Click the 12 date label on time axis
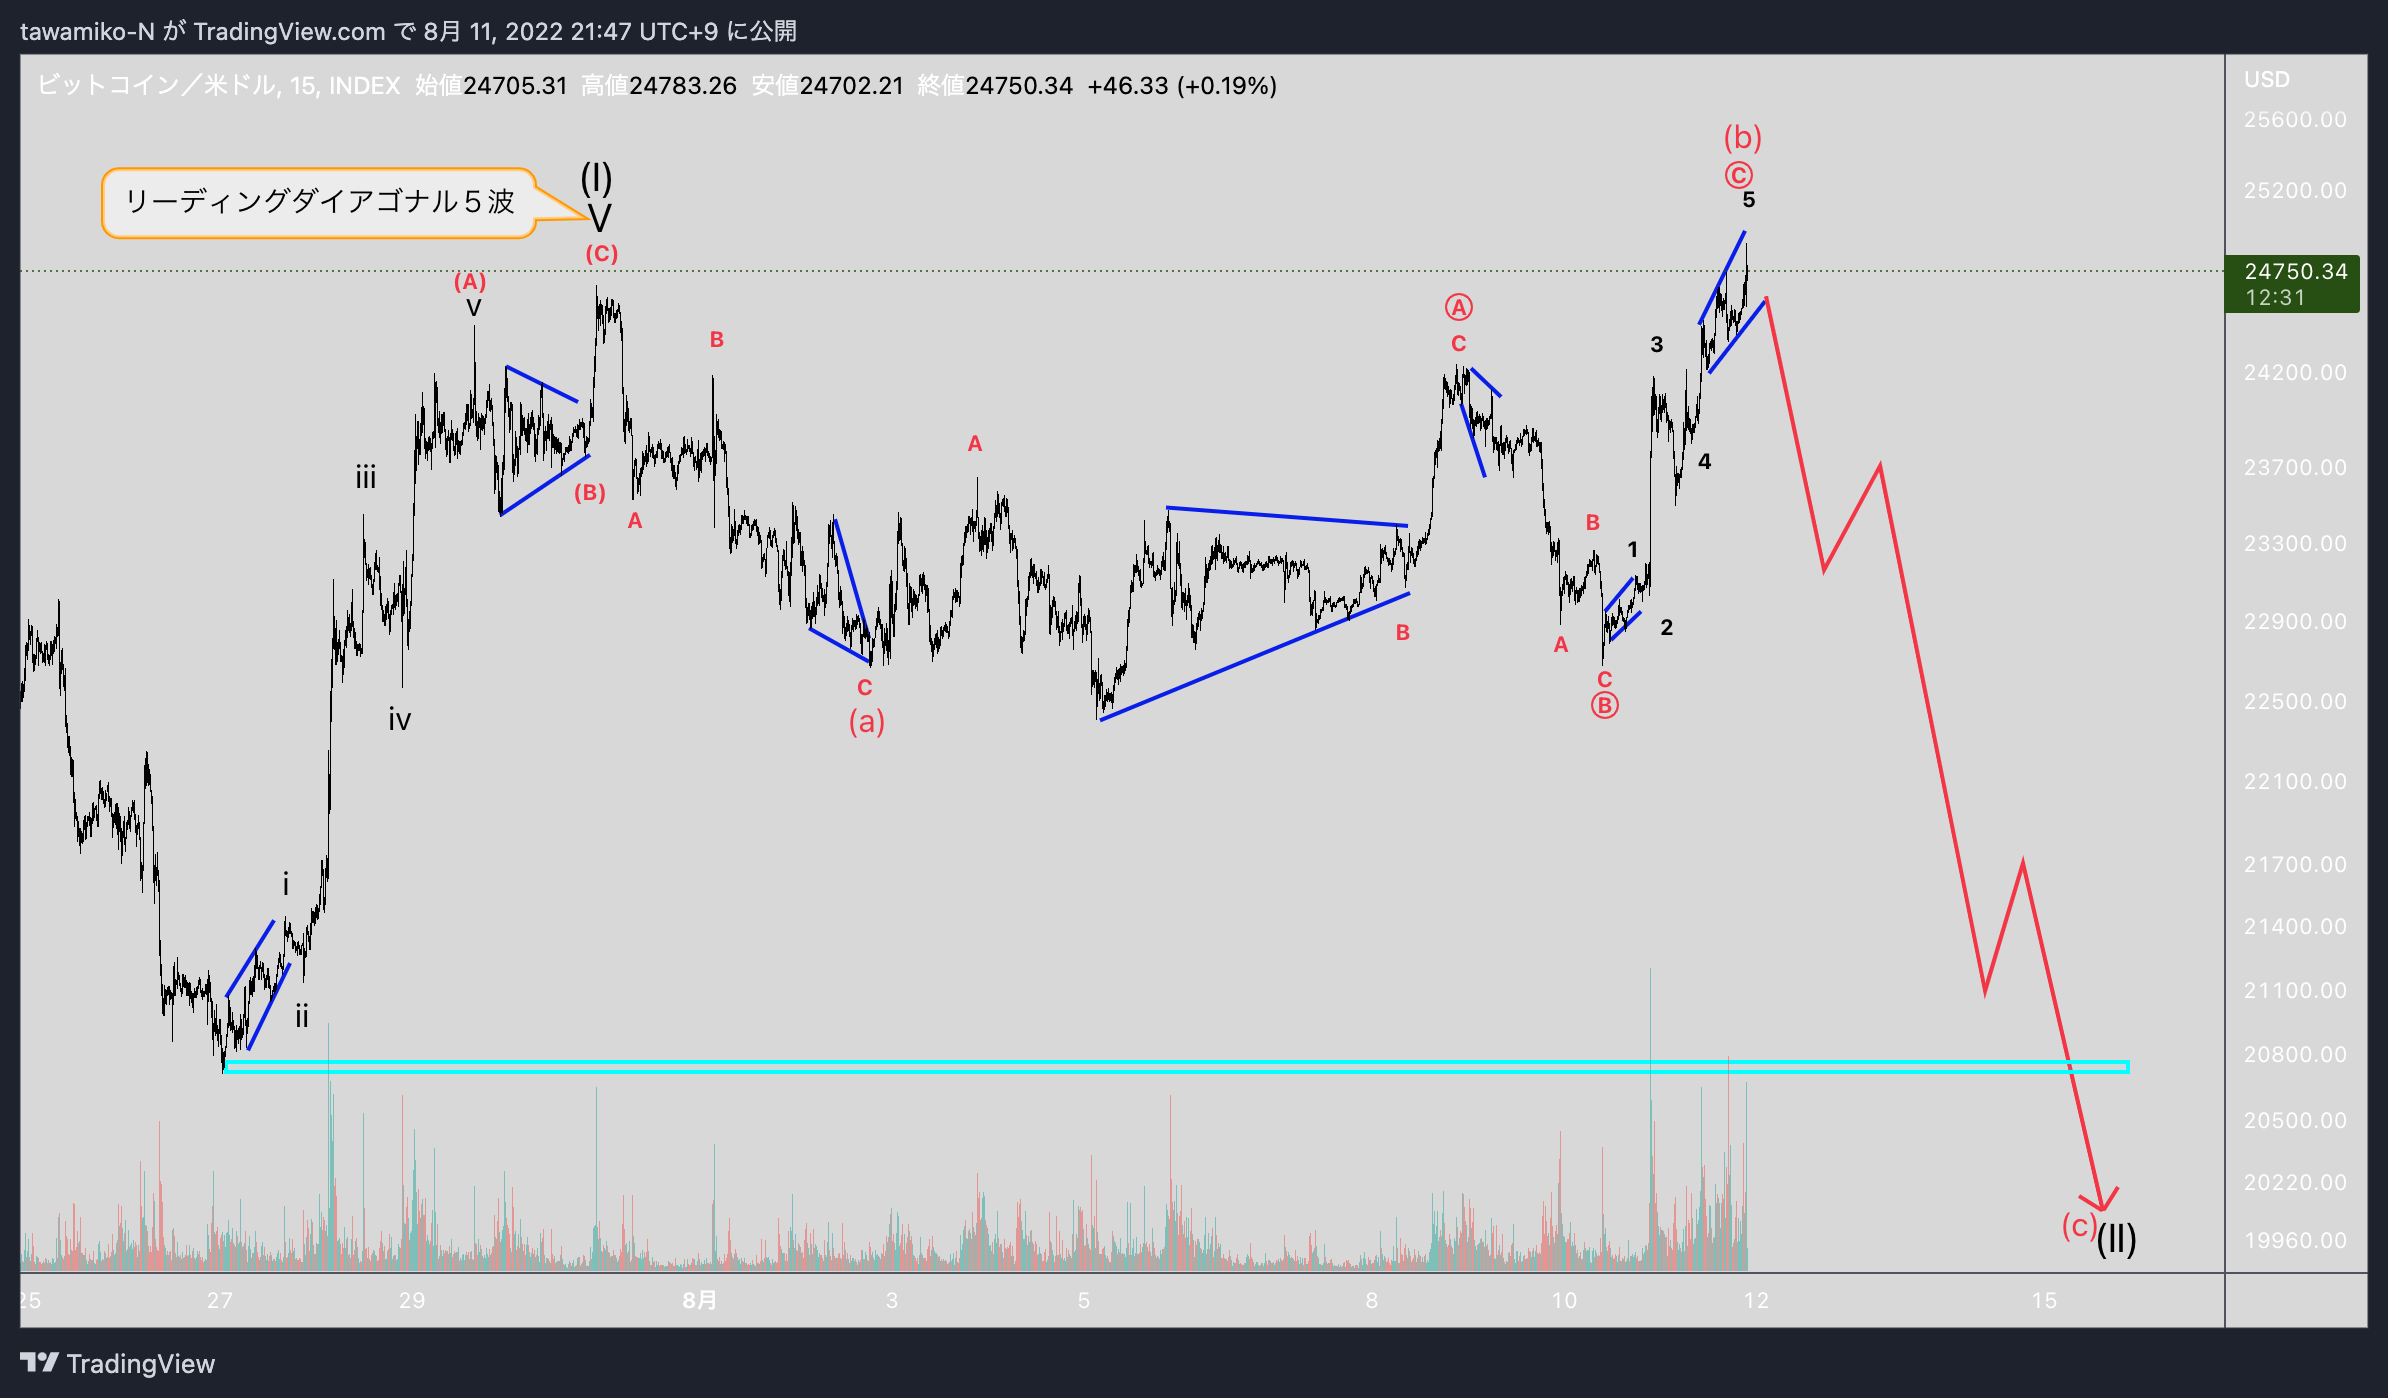 (1756, 1300)
